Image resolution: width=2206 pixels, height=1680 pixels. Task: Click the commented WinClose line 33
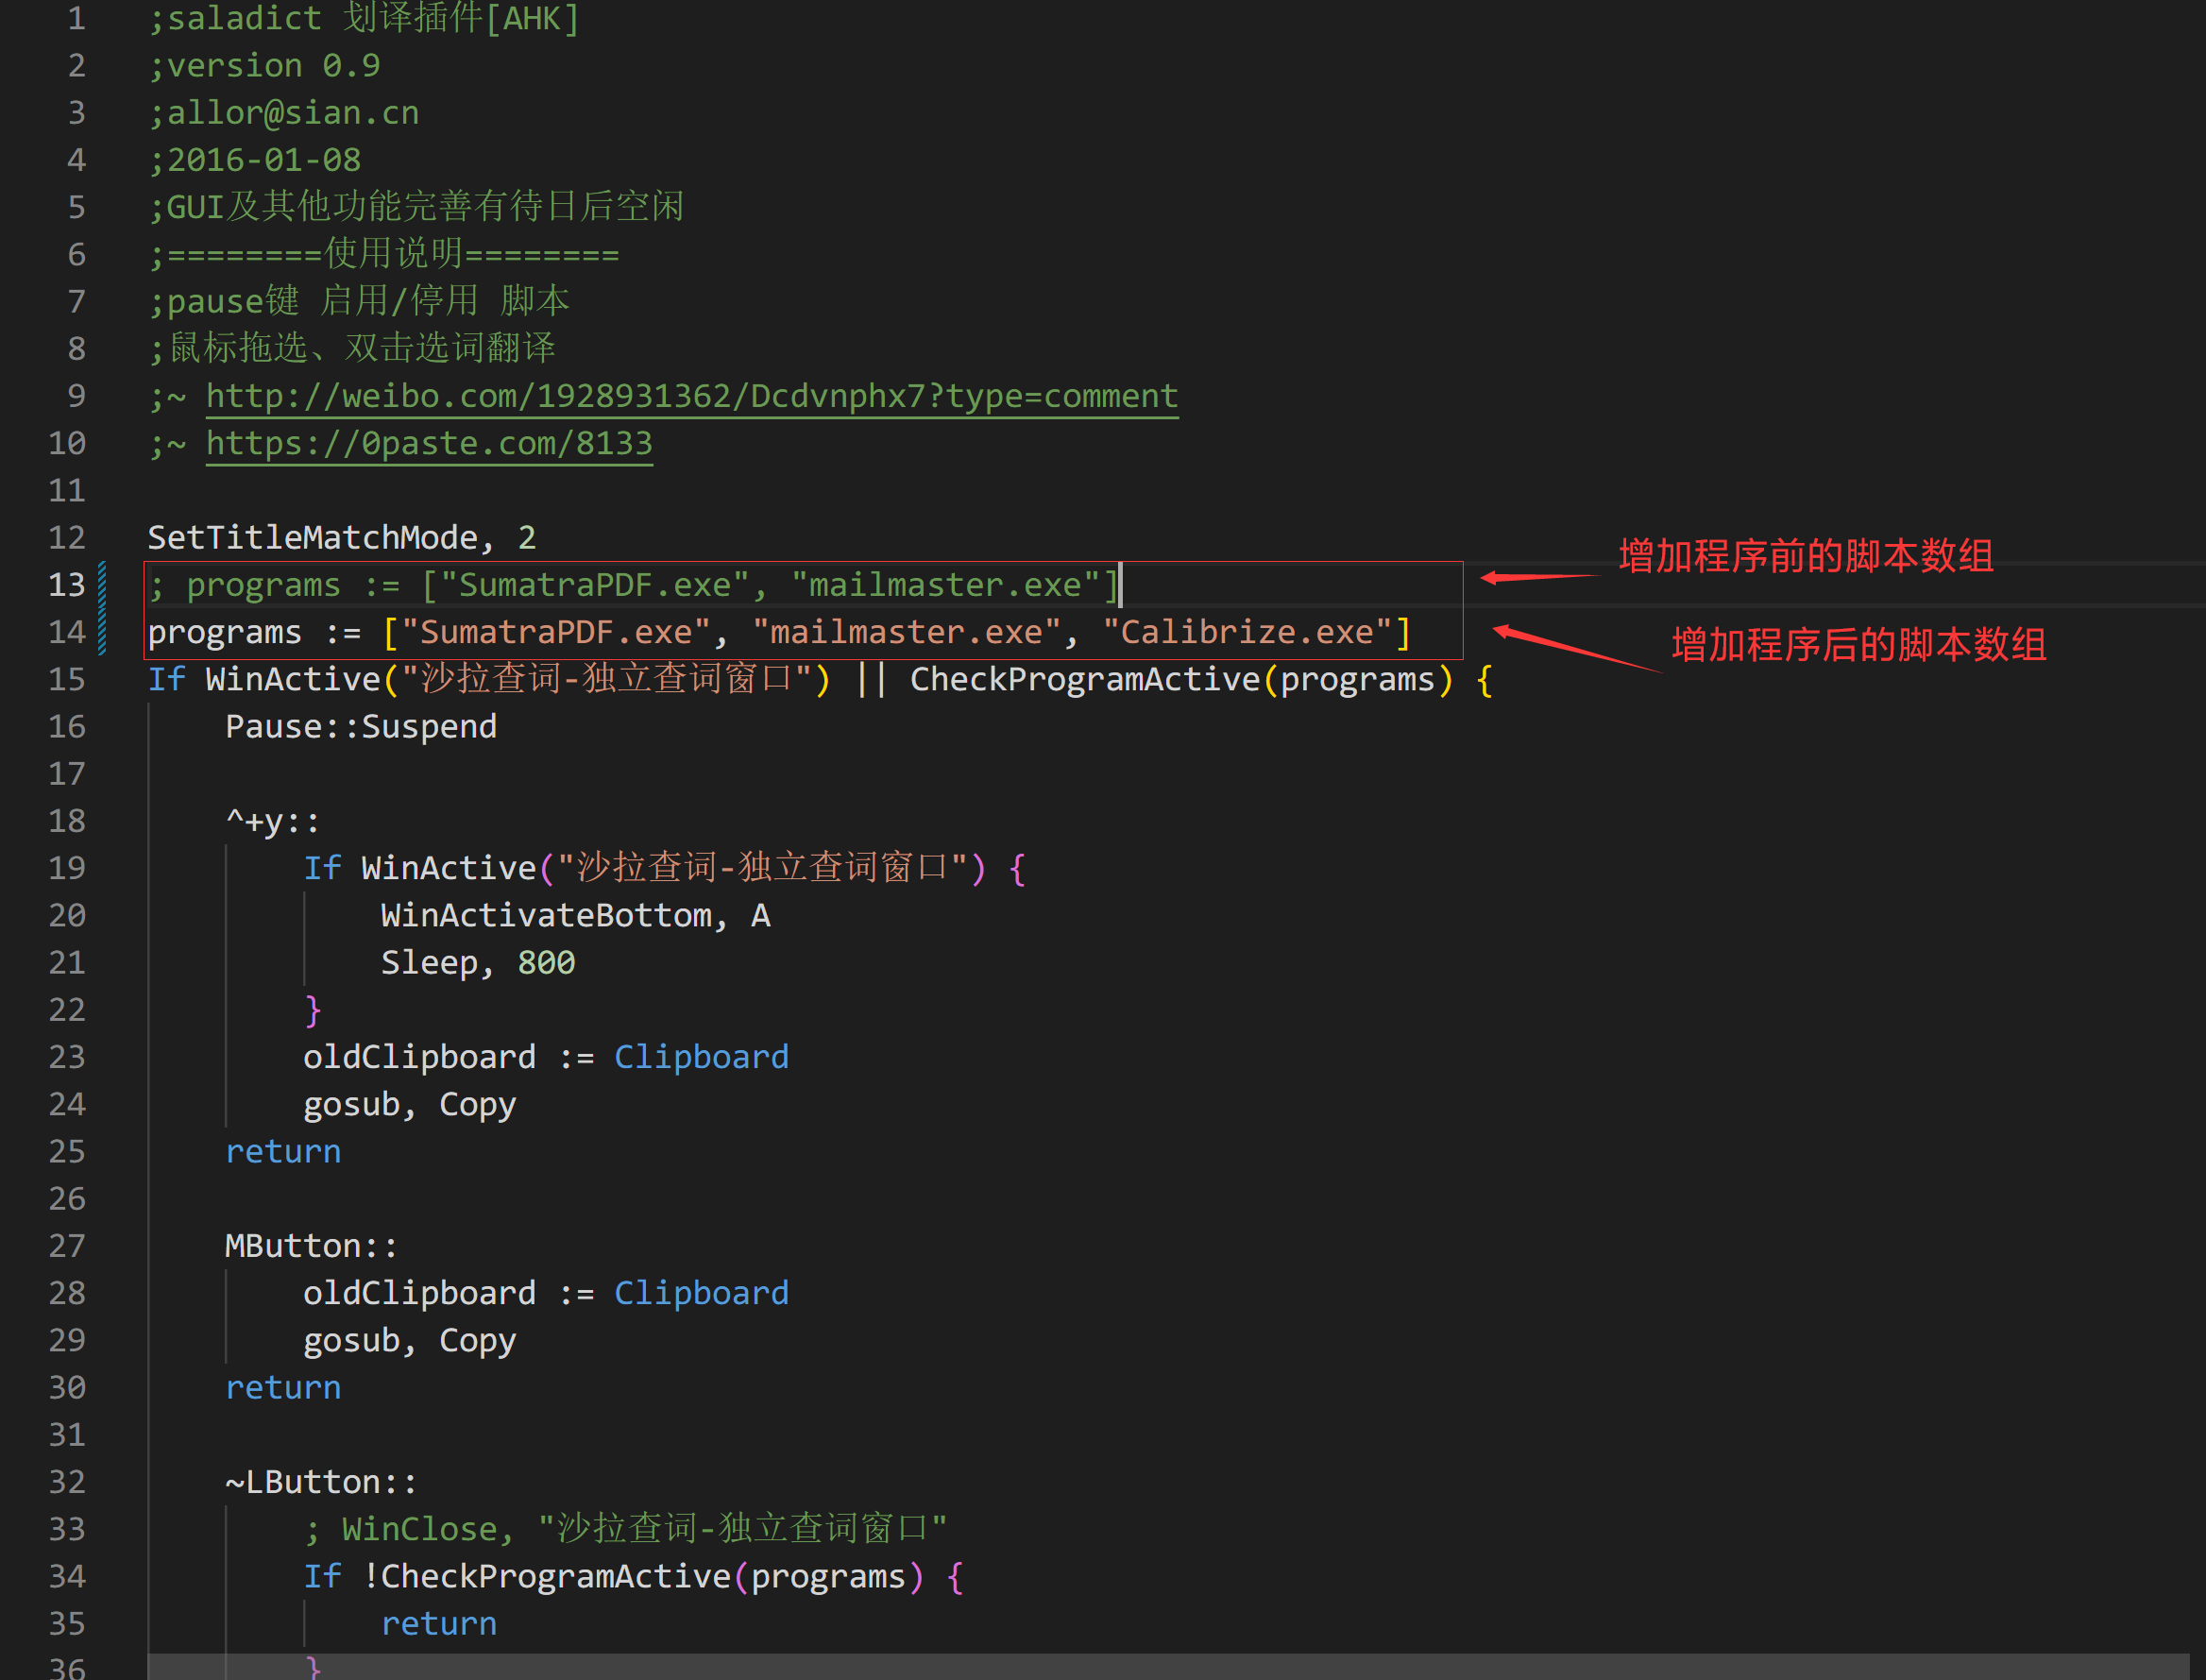coord(625,1529)
